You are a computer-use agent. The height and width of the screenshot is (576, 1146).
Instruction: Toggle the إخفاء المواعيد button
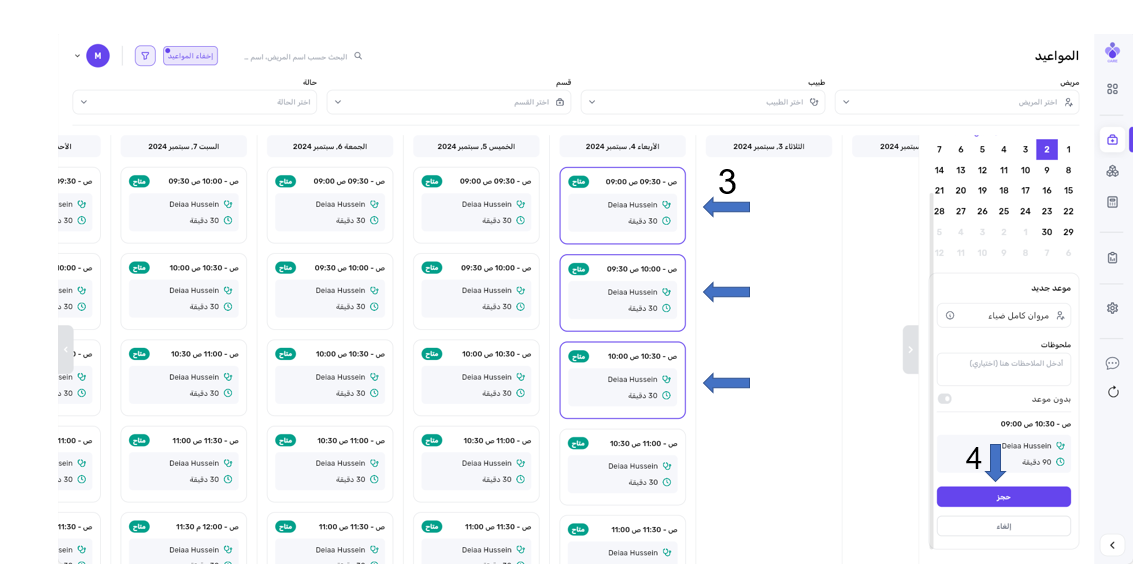[x=190, y=56]
